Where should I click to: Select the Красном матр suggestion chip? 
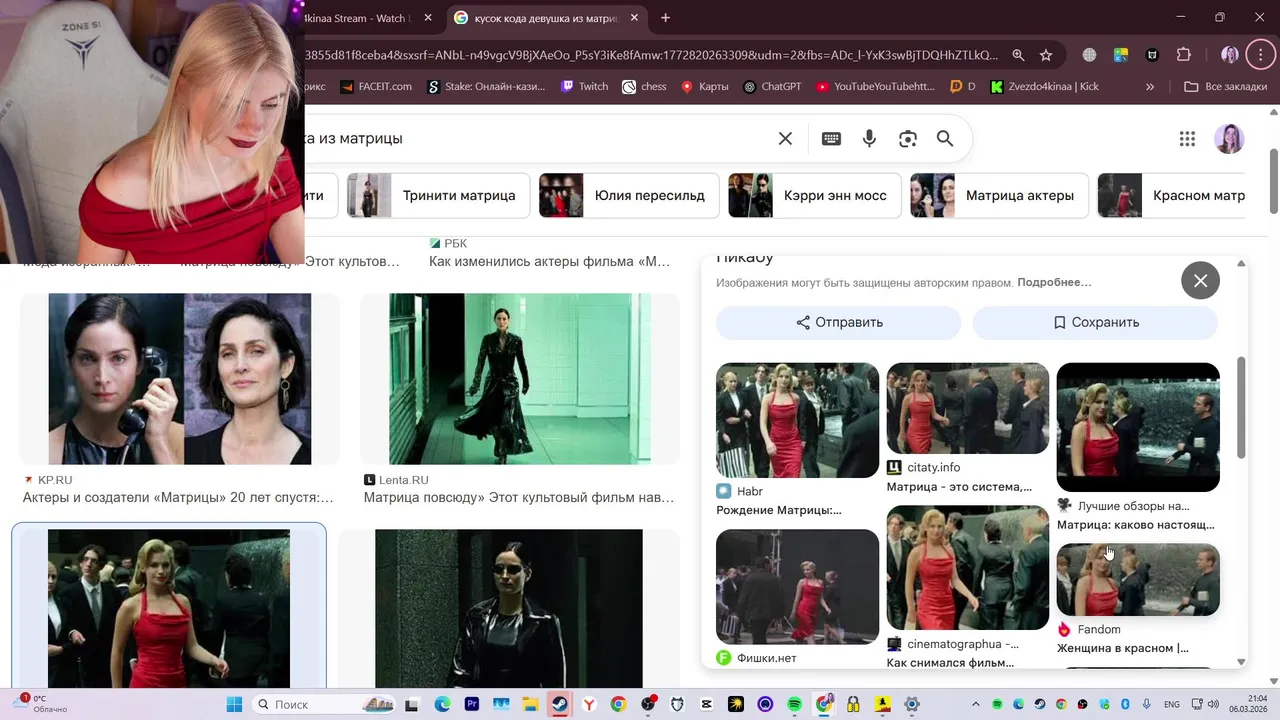click(x=1171, y=195)
